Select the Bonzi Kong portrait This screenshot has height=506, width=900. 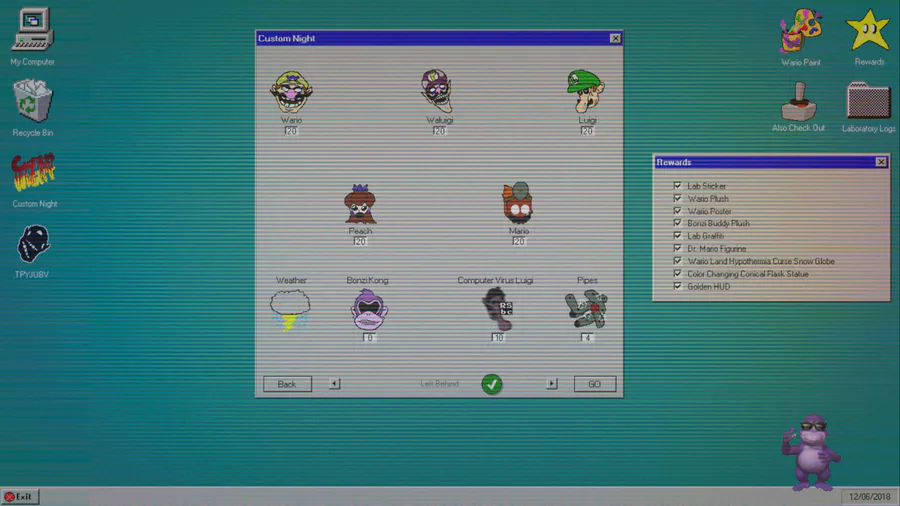pos(368,309)
